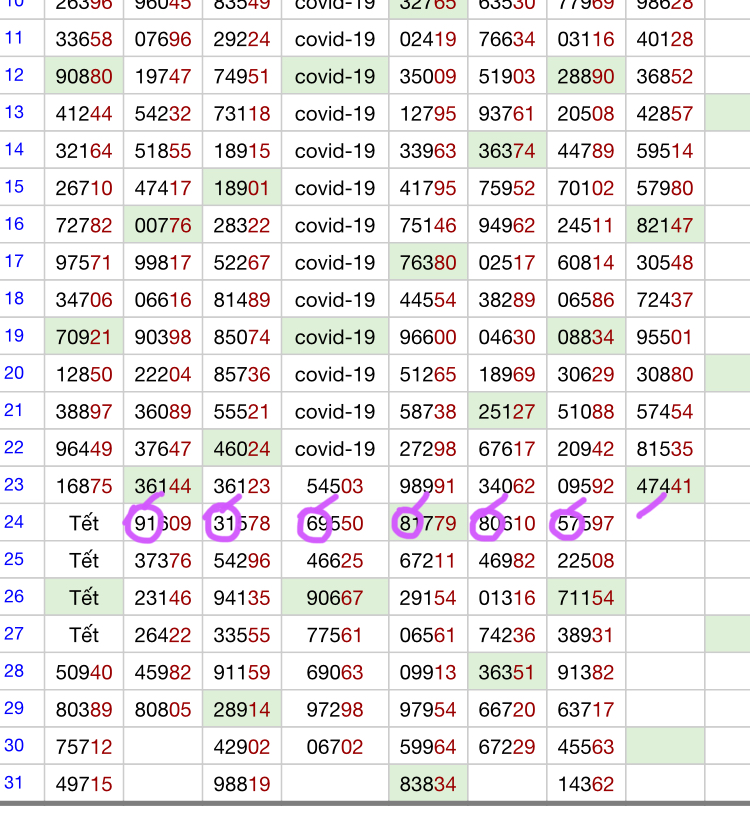The image size is (750, 817).
Task: Select row number 17 link
Action: tap(14, 262)
